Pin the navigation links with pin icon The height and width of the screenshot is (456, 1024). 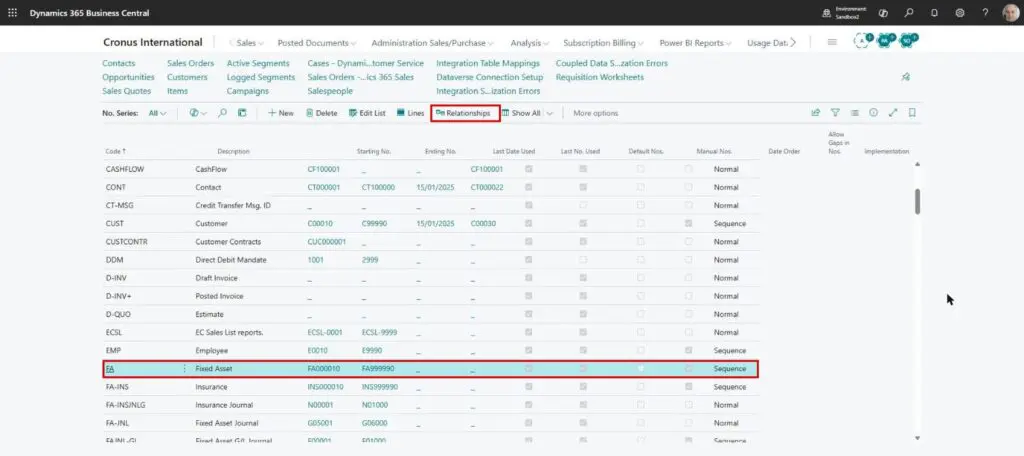(x=905, y=77)
